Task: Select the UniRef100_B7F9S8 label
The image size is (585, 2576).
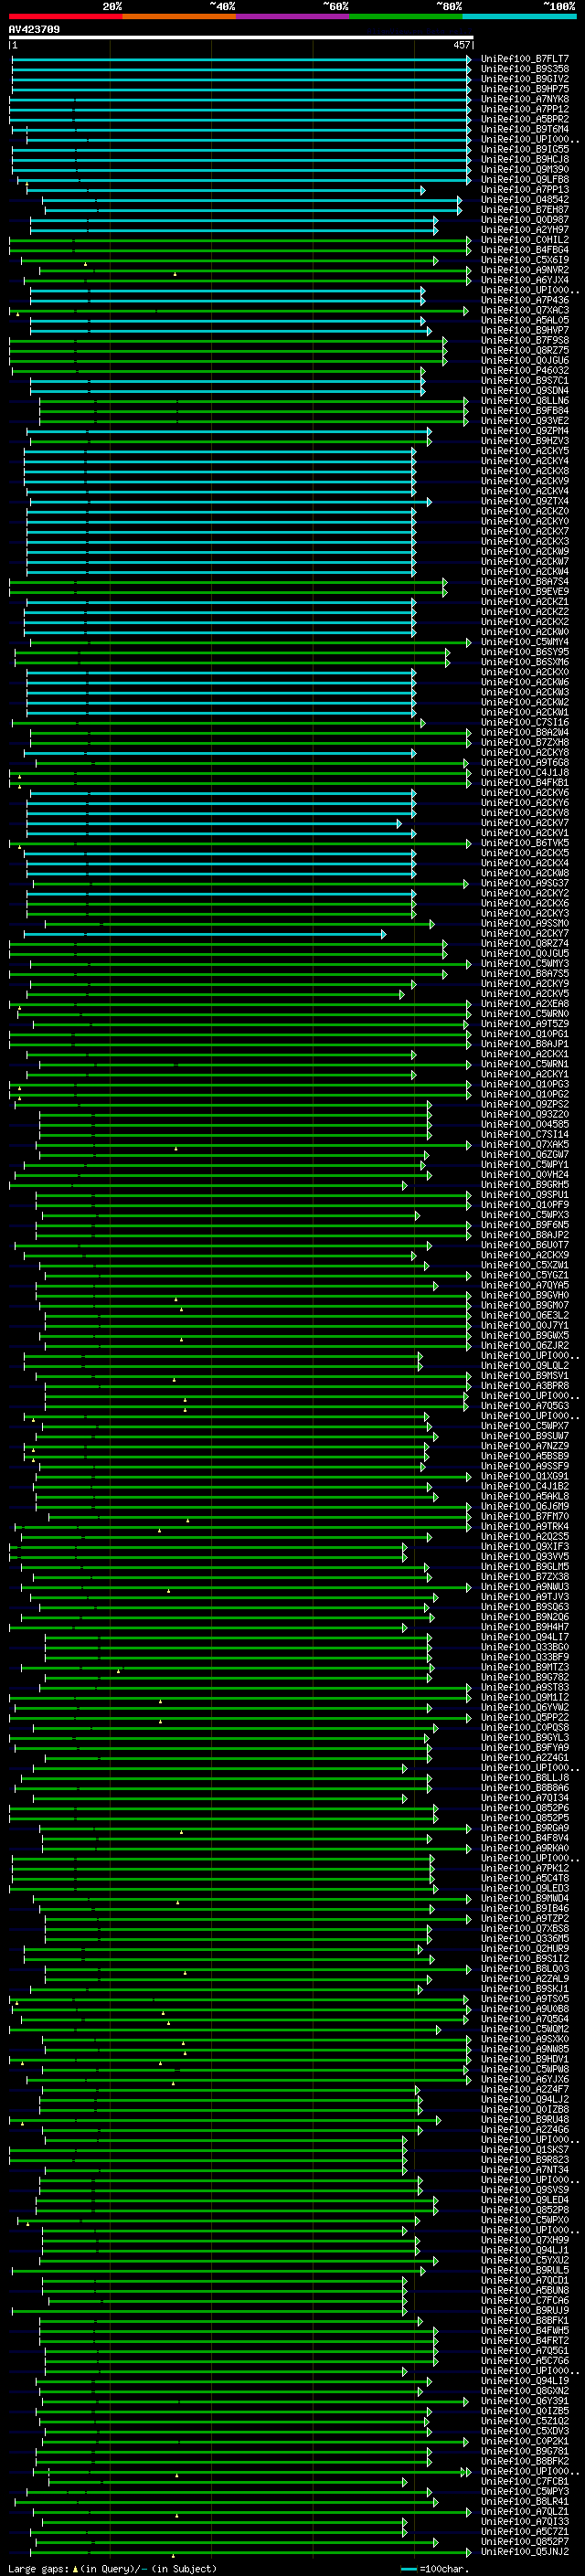Action: click(524, 340)
